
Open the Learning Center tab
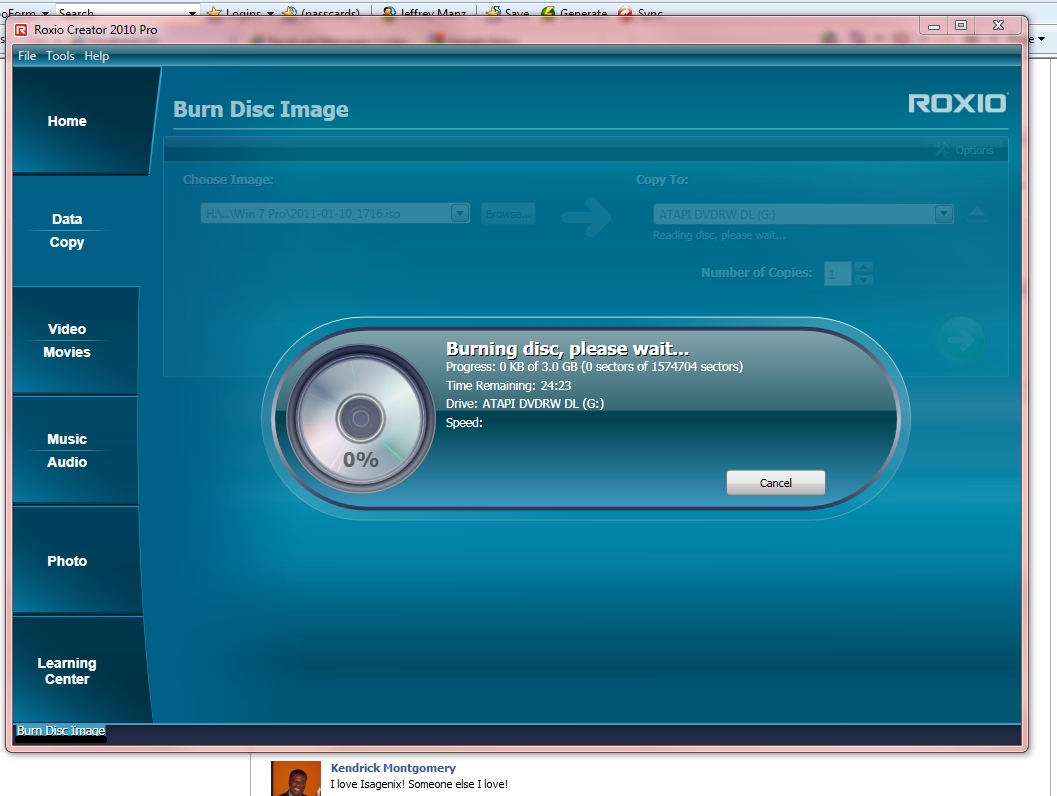(x=80, y=671)
